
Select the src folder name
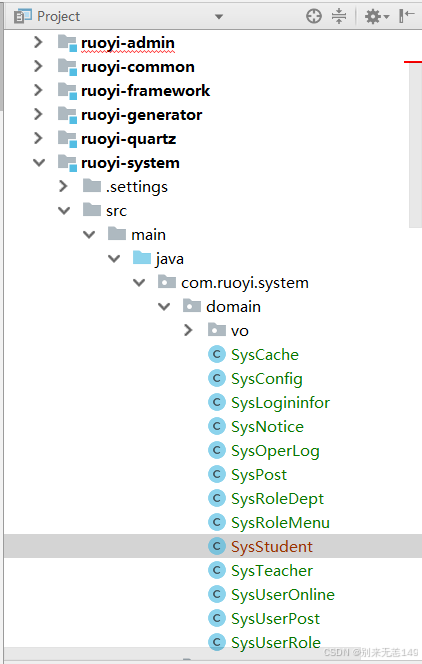pyautogui.click(x=116, y=211)
